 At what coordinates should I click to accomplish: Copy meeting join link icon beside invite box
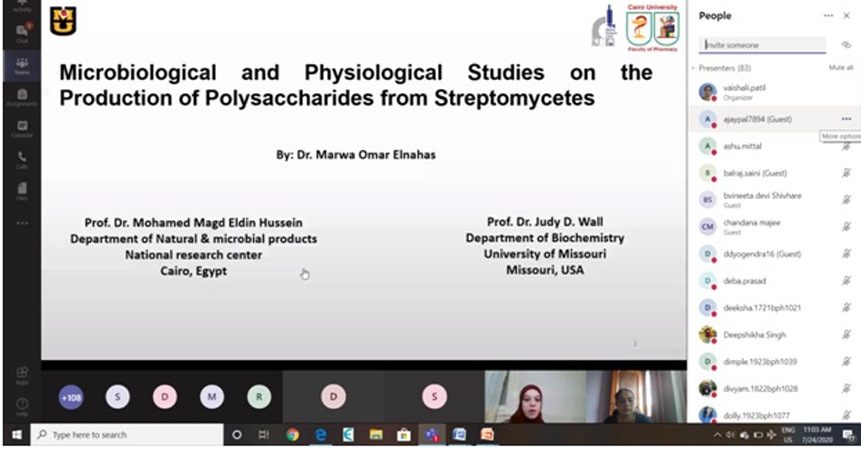click(846, 45)
